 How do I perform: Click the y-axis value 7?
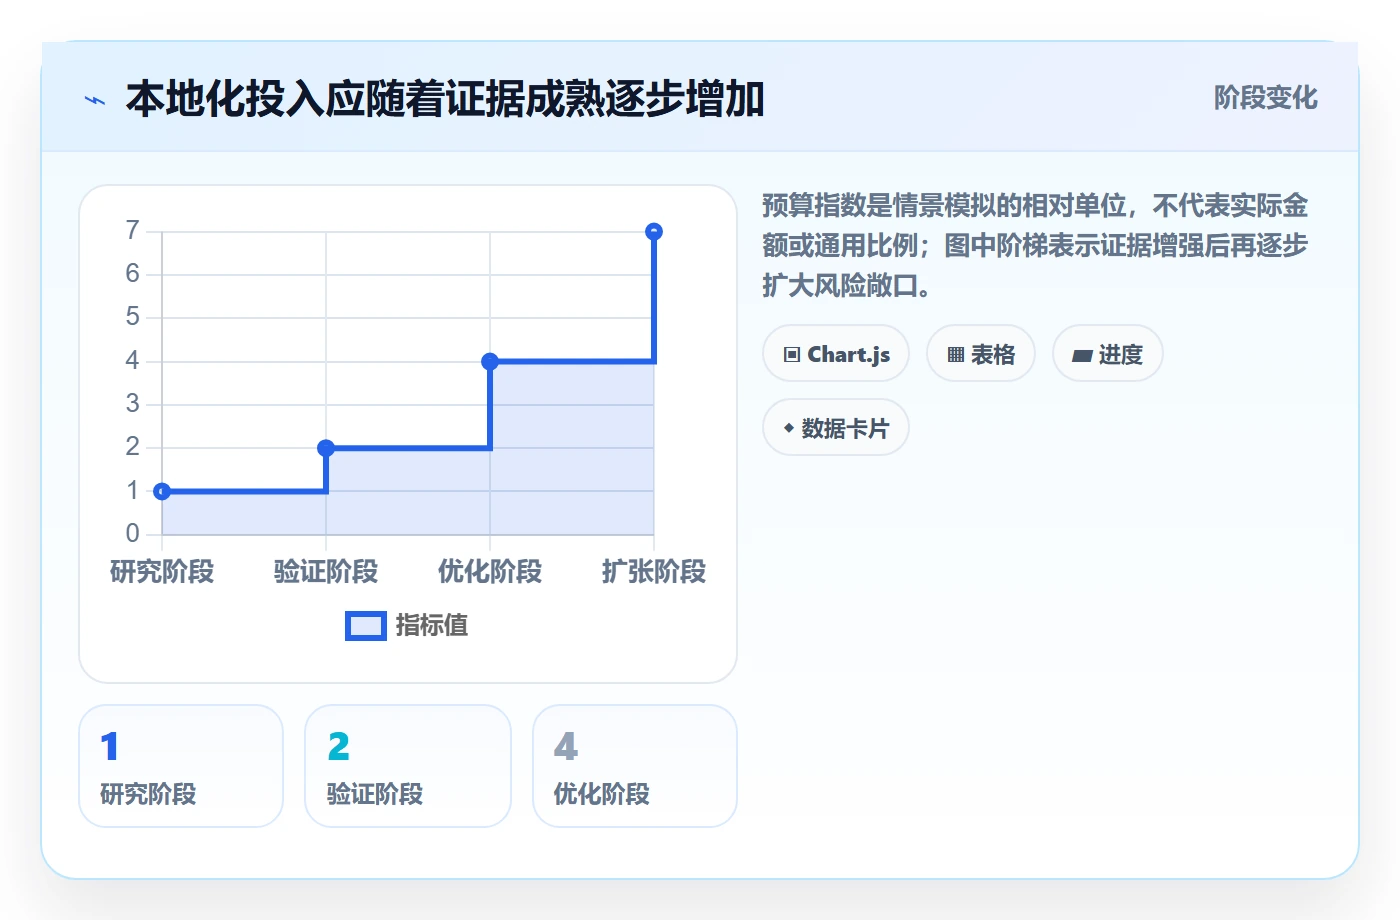(x=132, y=231)
